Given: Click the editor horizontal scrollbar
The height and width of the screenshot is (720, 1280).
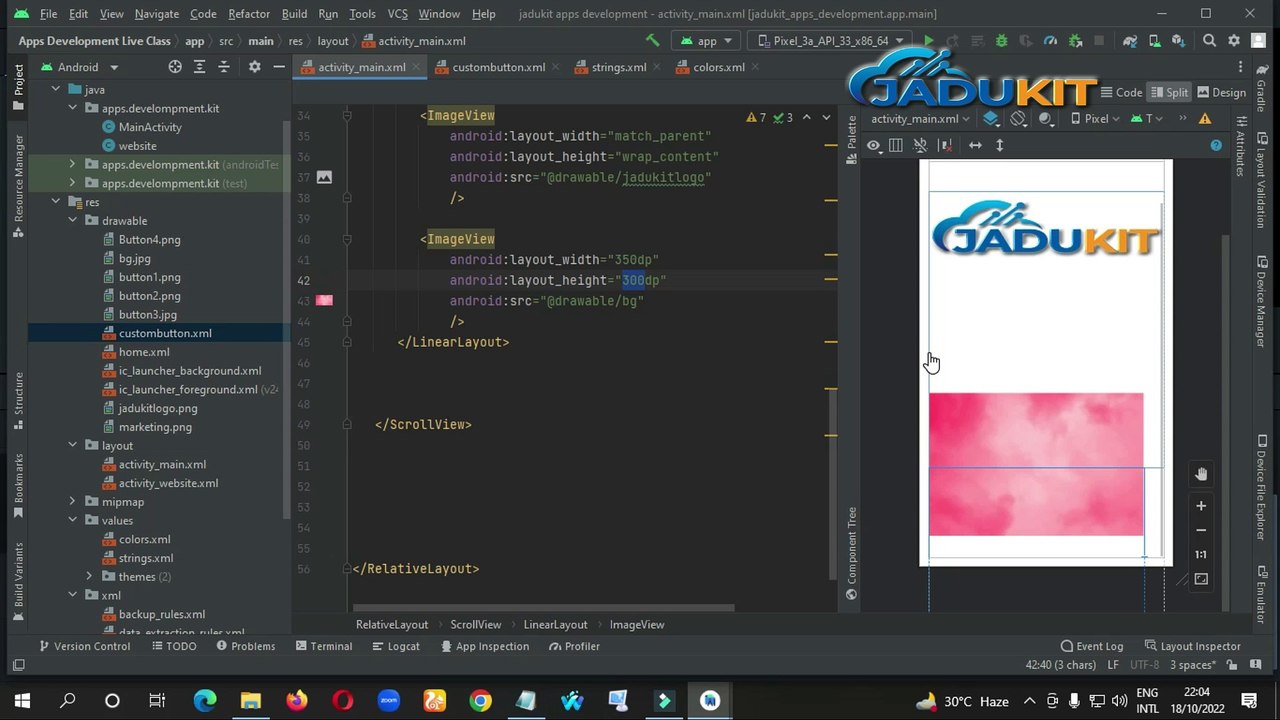Looking at the screenshot, I should tap(543, 607).
